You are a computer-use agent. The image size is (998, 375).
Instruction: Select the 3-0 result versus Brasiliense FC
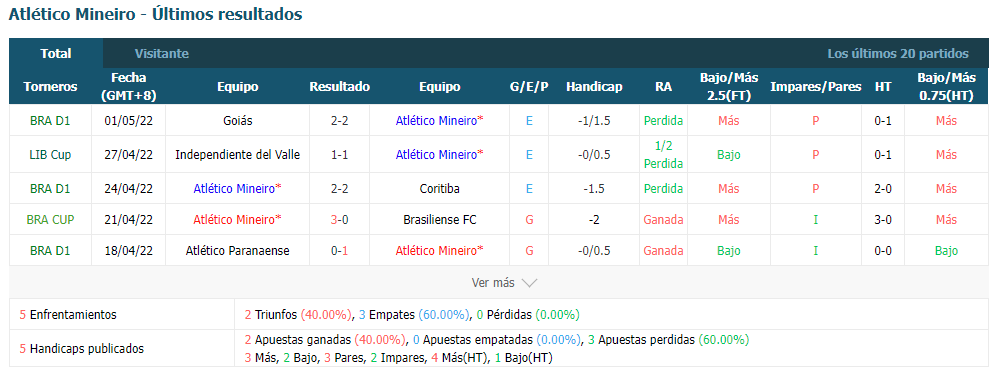point(339,220)
